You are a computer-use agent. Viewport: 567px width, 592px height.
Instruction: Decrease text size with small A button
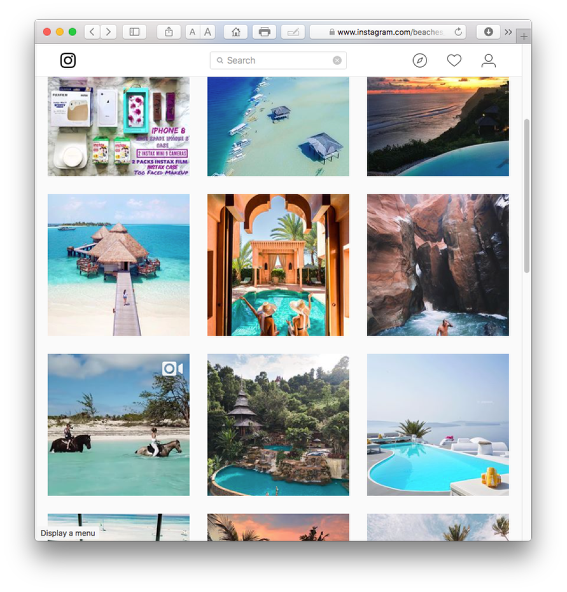(193, 32)
